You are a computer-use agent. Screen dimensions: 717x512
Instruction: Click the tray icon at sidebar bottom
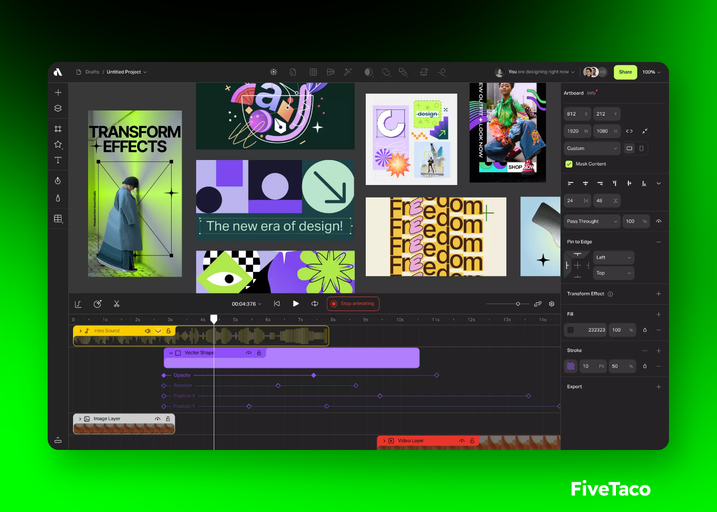tap(58, 440)
